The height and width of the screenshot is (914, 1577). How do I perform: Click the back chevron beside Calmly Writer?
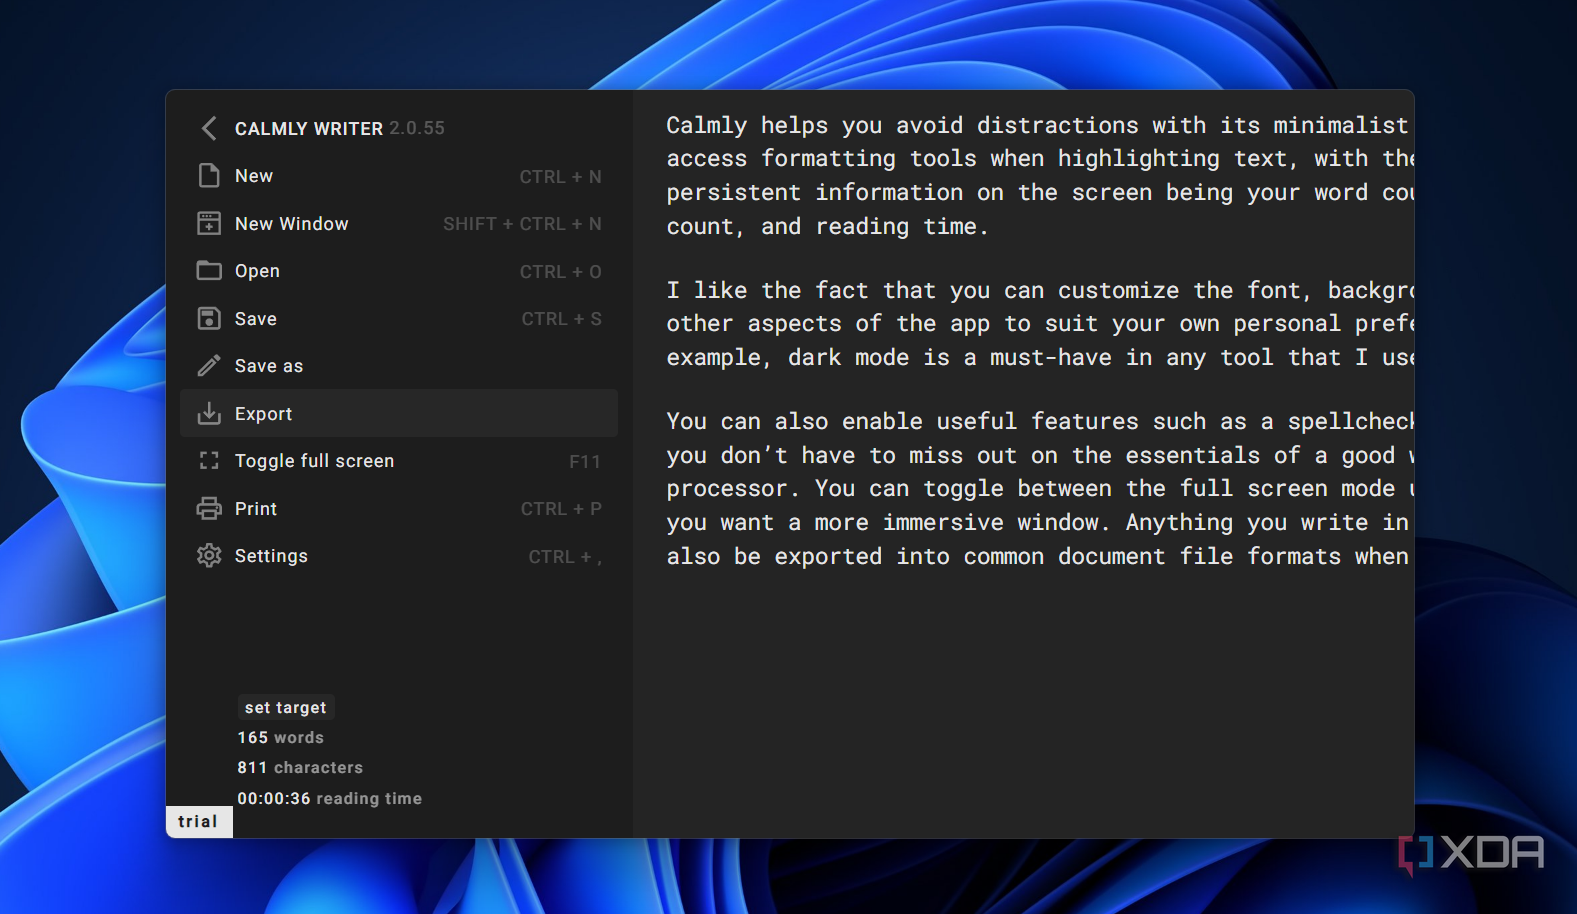(209, 128)
